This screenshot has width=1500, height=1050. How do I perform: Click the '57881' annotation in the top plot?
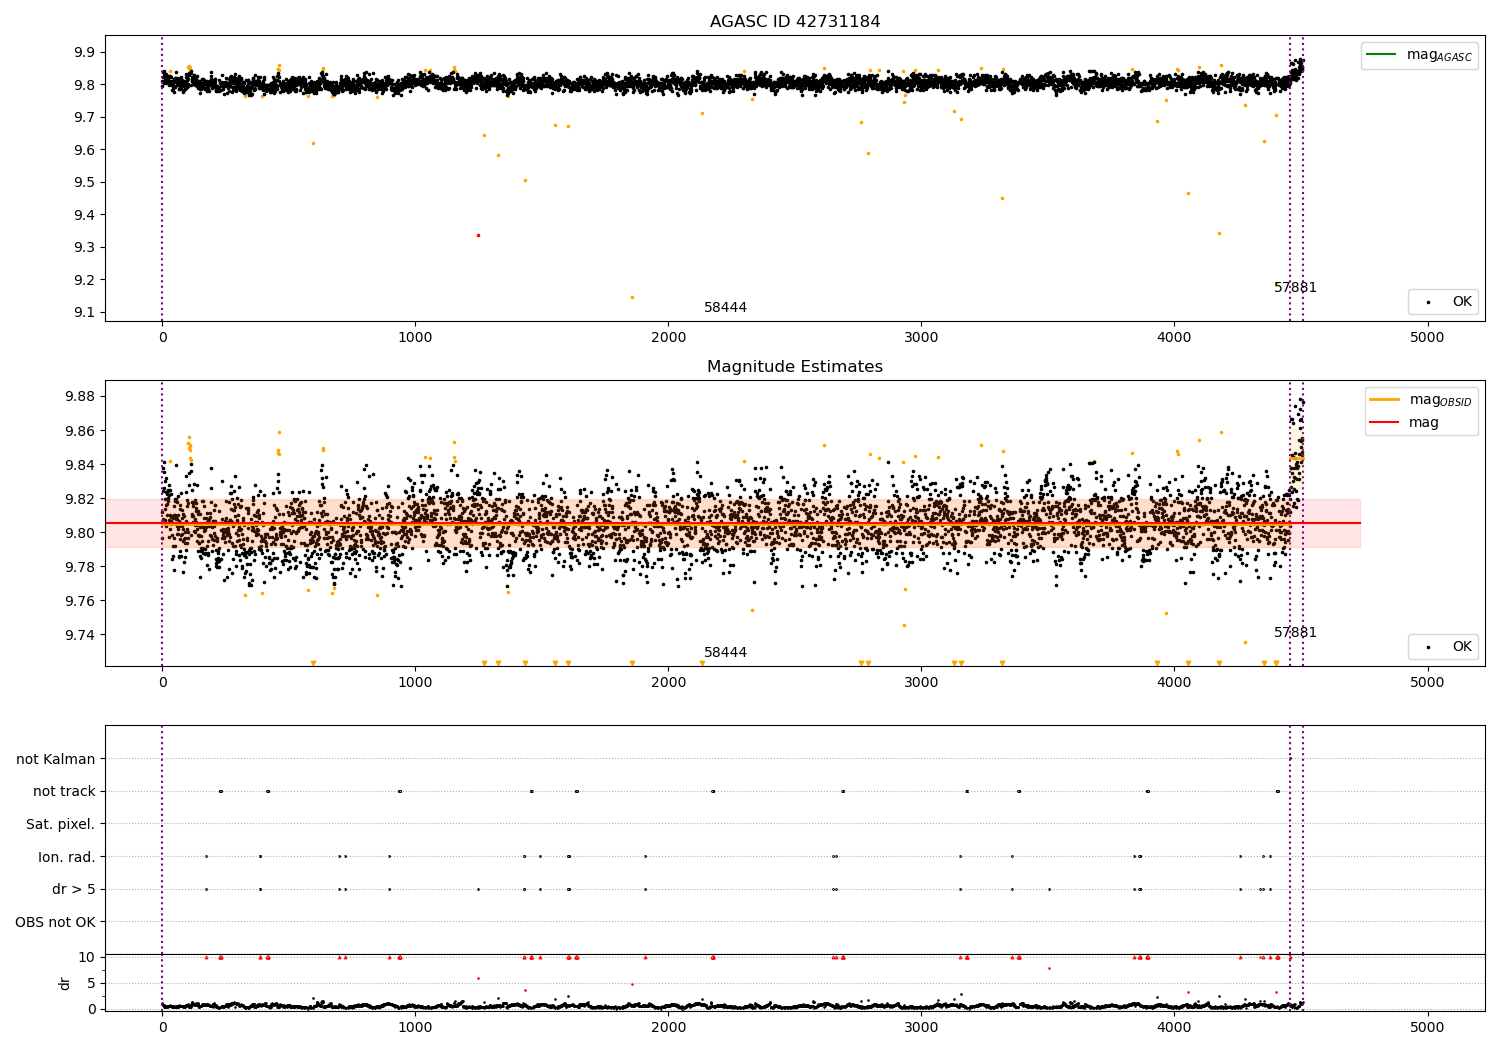(x=1295, y=288)
